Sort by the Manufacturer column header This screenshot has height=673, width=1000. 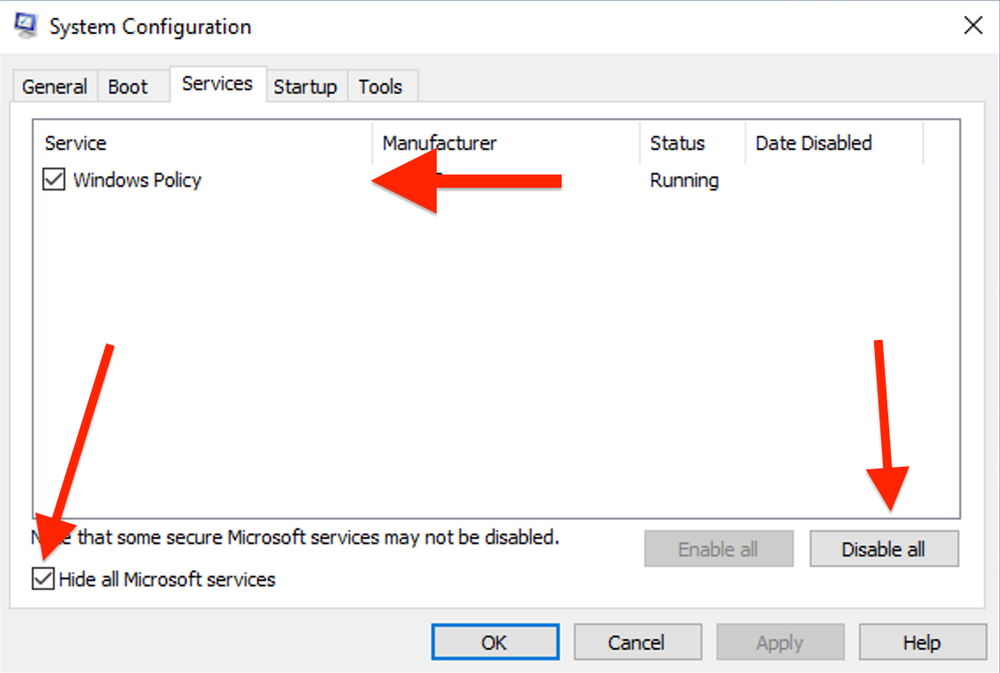[439, 143]
